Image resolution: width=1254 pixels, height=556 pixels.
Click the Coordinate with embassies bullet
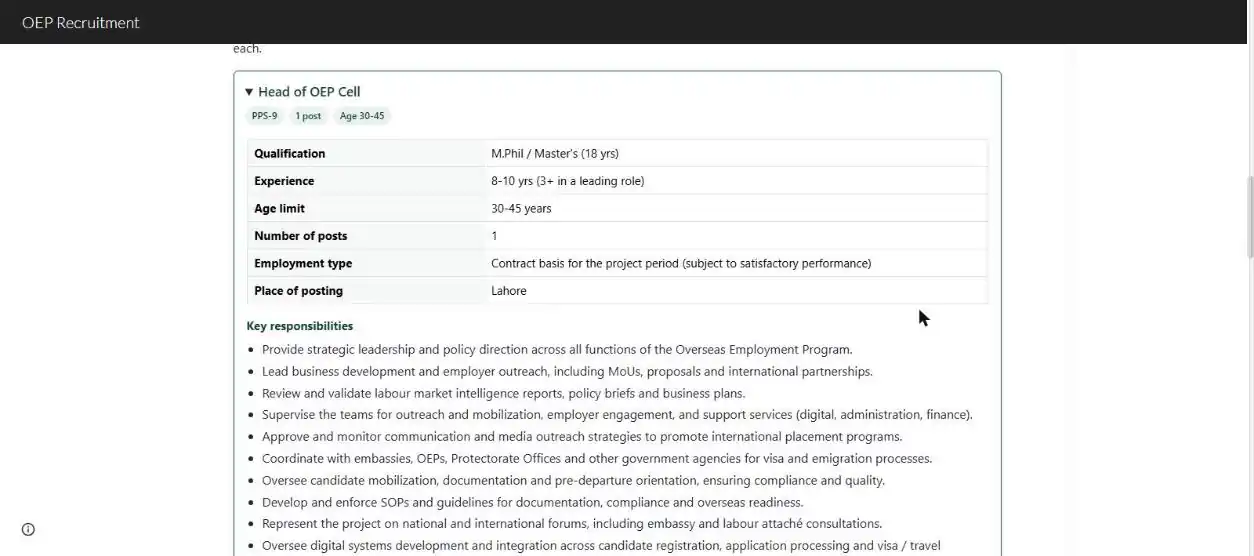(597, 459)
